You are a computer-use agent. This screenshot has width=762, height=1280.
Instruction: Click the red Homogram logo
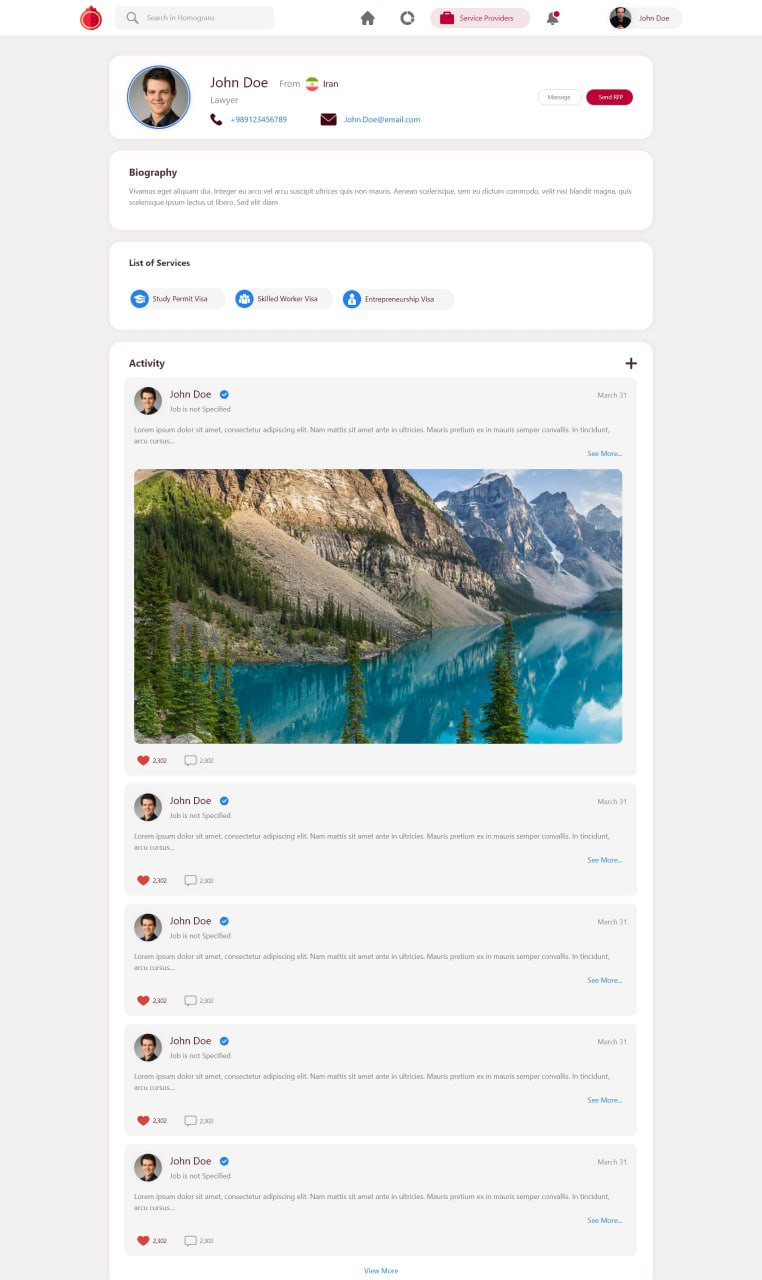point(91,18)
